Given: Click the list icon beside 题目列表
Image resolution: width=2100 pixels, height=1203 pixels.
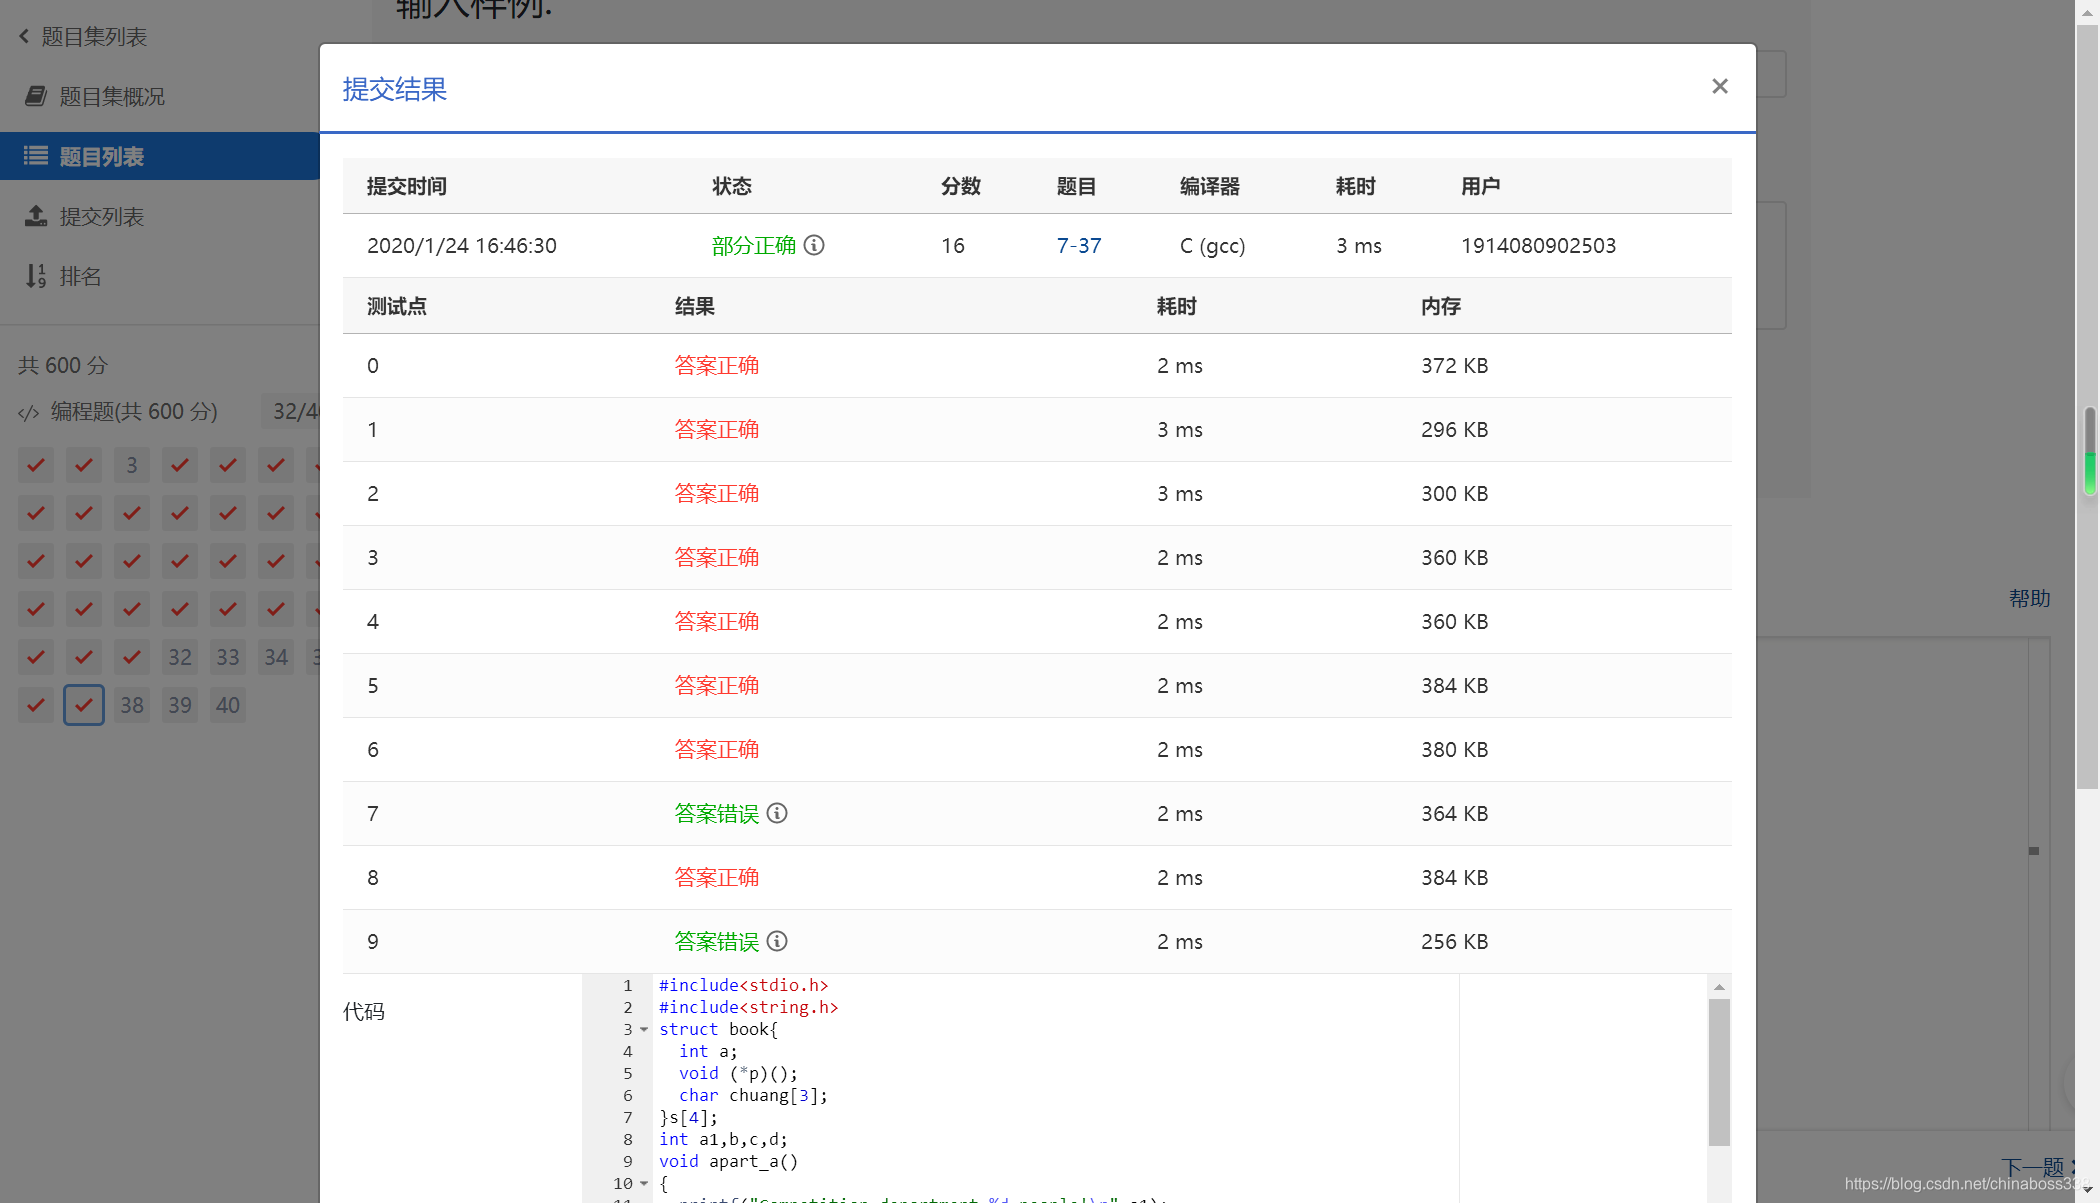Looking at the screenshot, I should click(x=36, y=156).
